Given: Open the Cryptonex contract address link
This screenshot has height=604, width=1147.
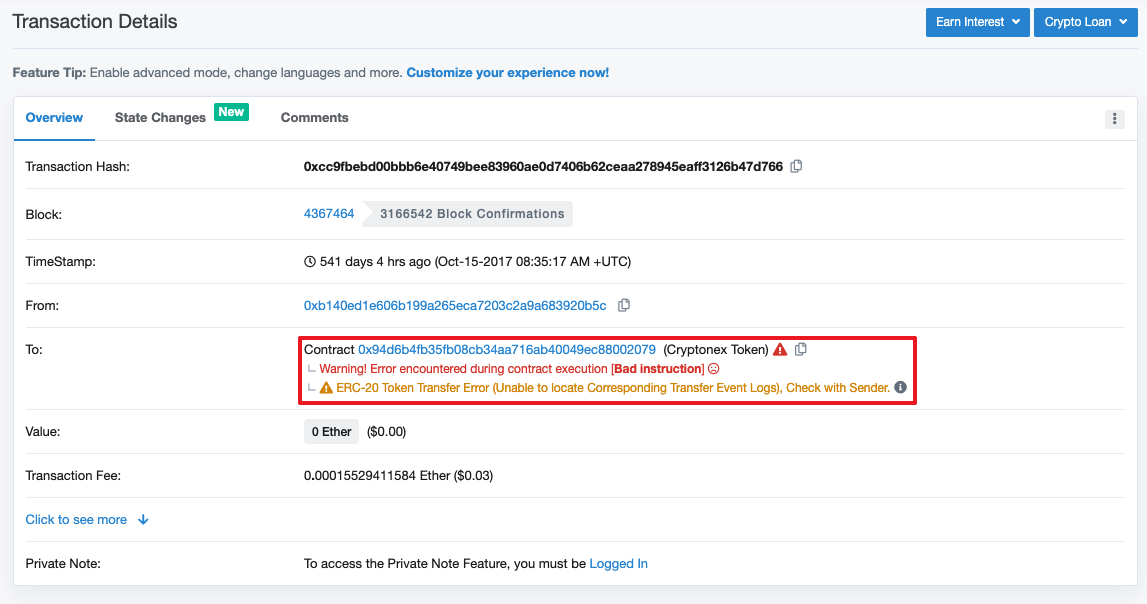Looking at the screenshot, I should tap(507, 350).
